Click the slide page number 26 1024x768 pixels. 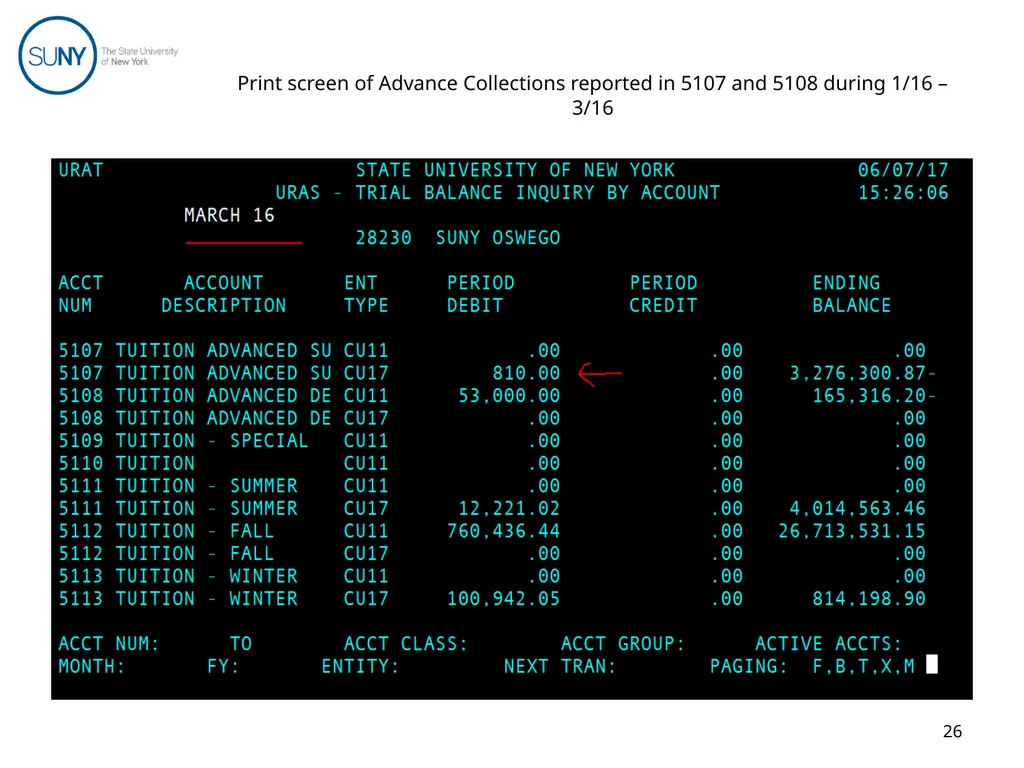point(952,731)
